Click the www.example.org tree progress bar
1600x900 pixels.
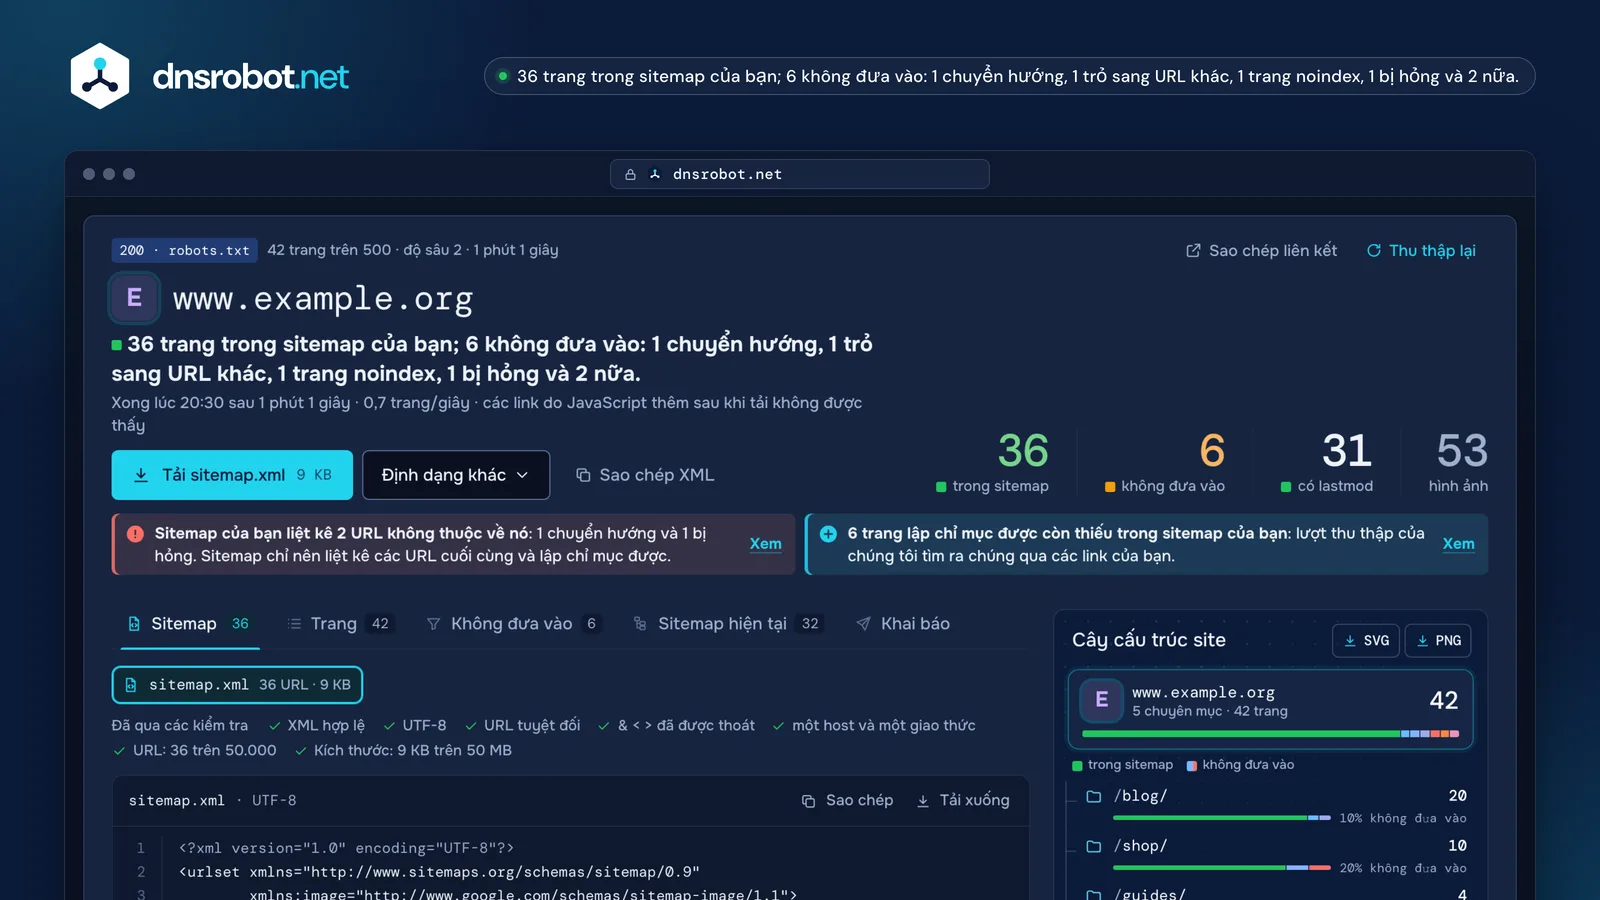pos(1270,734)
